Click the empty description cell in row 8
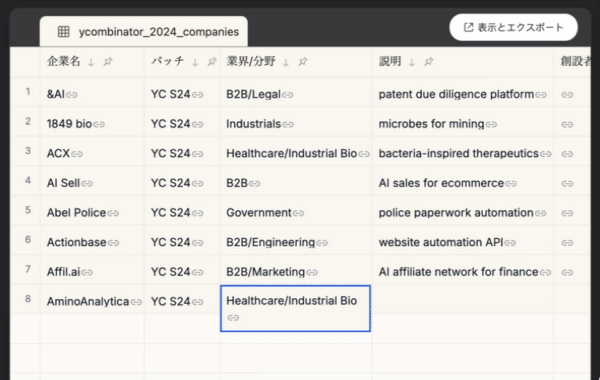Viewport: 600px width, 380px height. [x=463, y=299]
